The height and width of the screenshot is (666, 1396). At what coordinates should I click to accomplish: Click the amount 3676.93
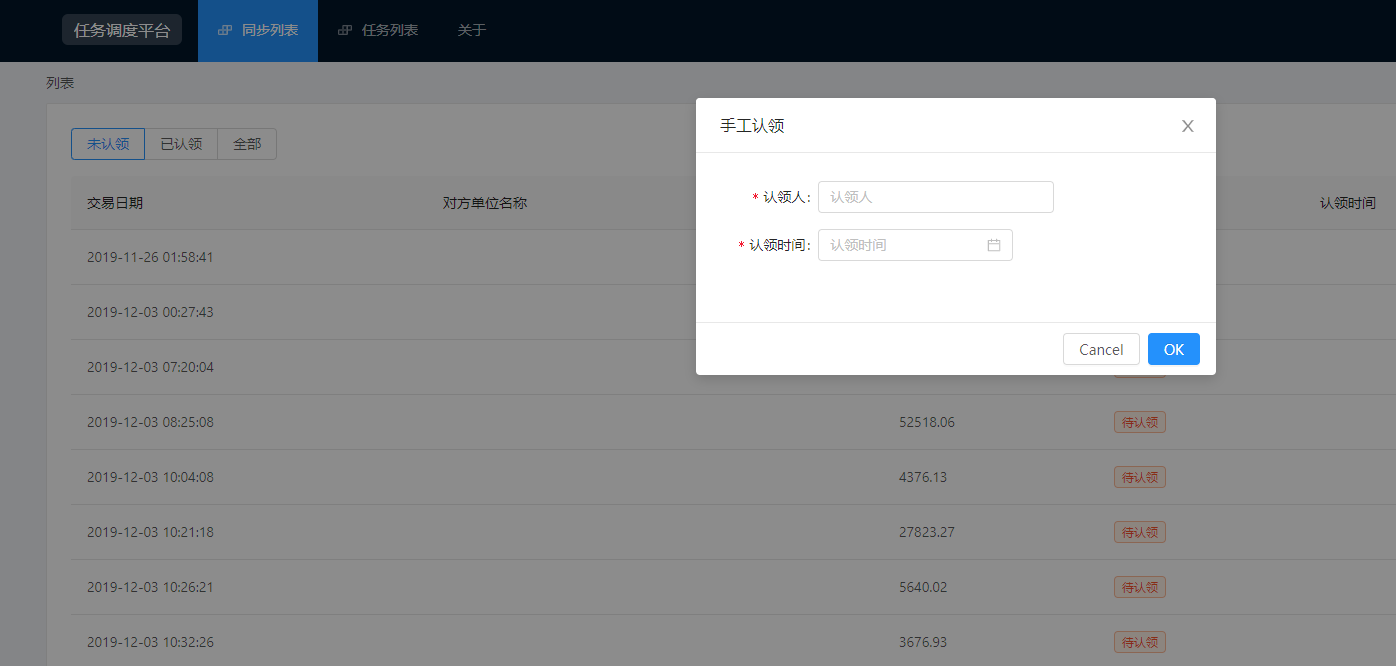tap(923, 642)
